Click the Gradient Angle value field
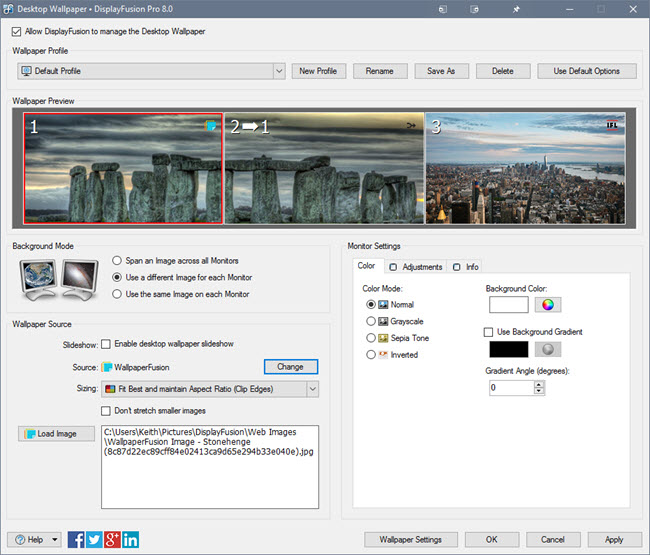650x555 pixels. 512,388
